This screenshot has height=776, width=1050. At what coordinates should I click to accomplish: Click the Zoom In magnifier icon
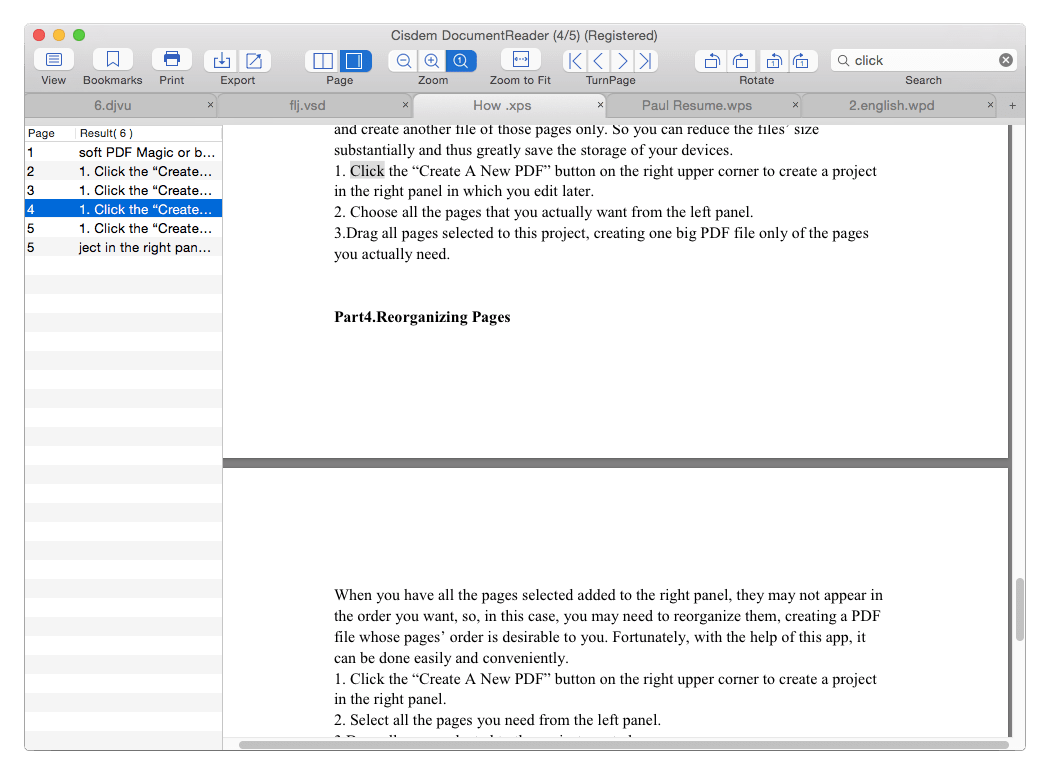tap(431, 60)
